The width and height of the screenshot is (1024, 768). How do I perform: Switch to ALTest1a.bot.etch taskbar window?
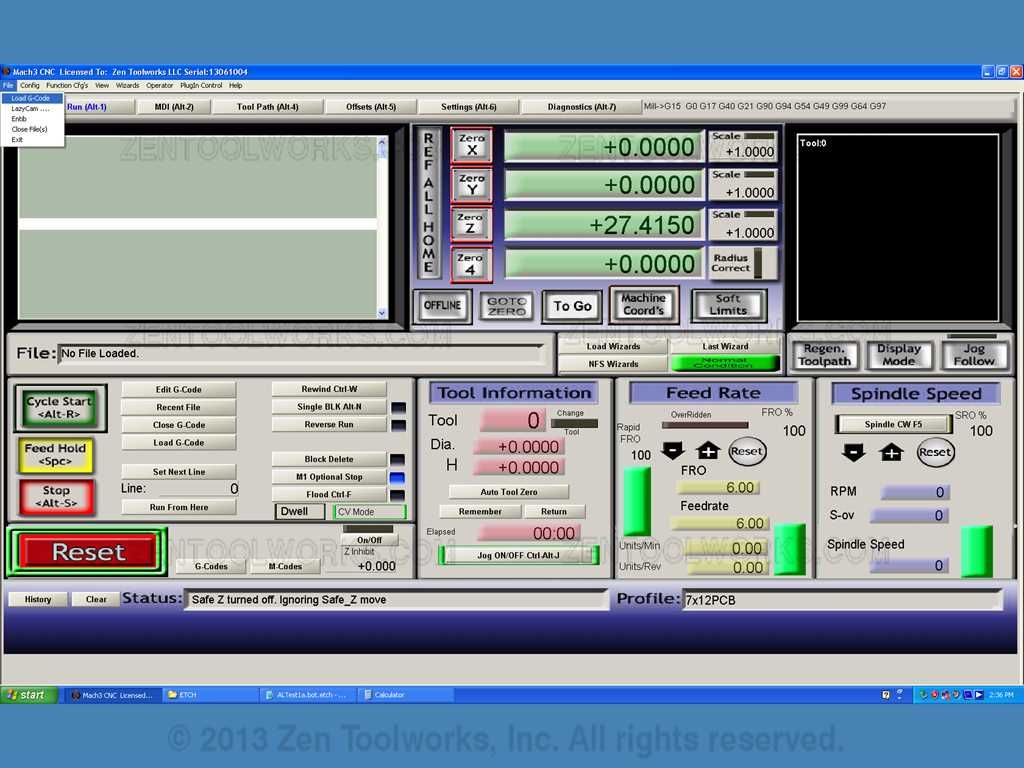click(308, 695)
